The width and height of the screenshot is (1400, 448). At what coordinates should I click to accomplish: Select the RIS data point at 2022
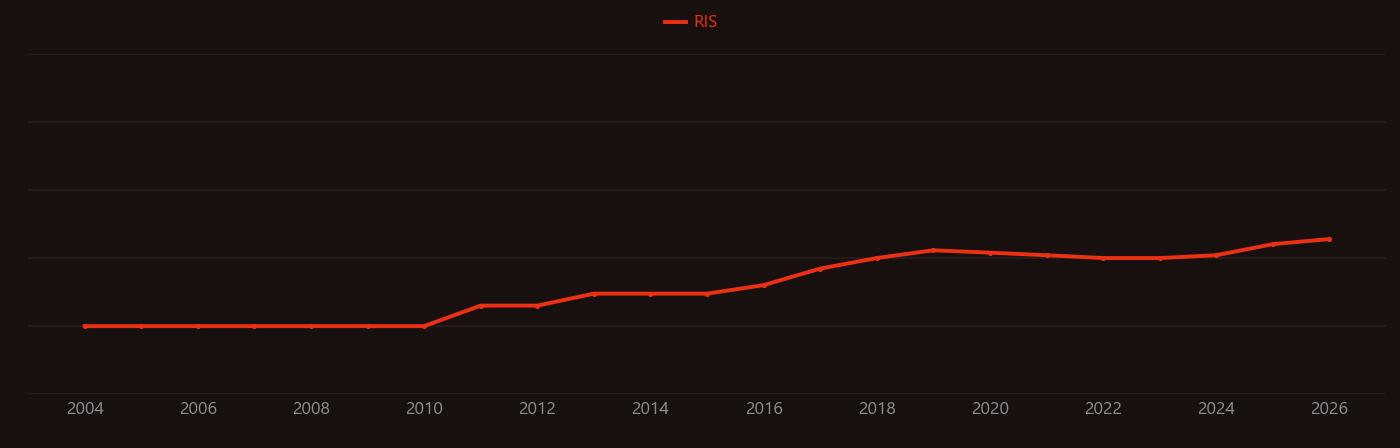pos(1103,258)
